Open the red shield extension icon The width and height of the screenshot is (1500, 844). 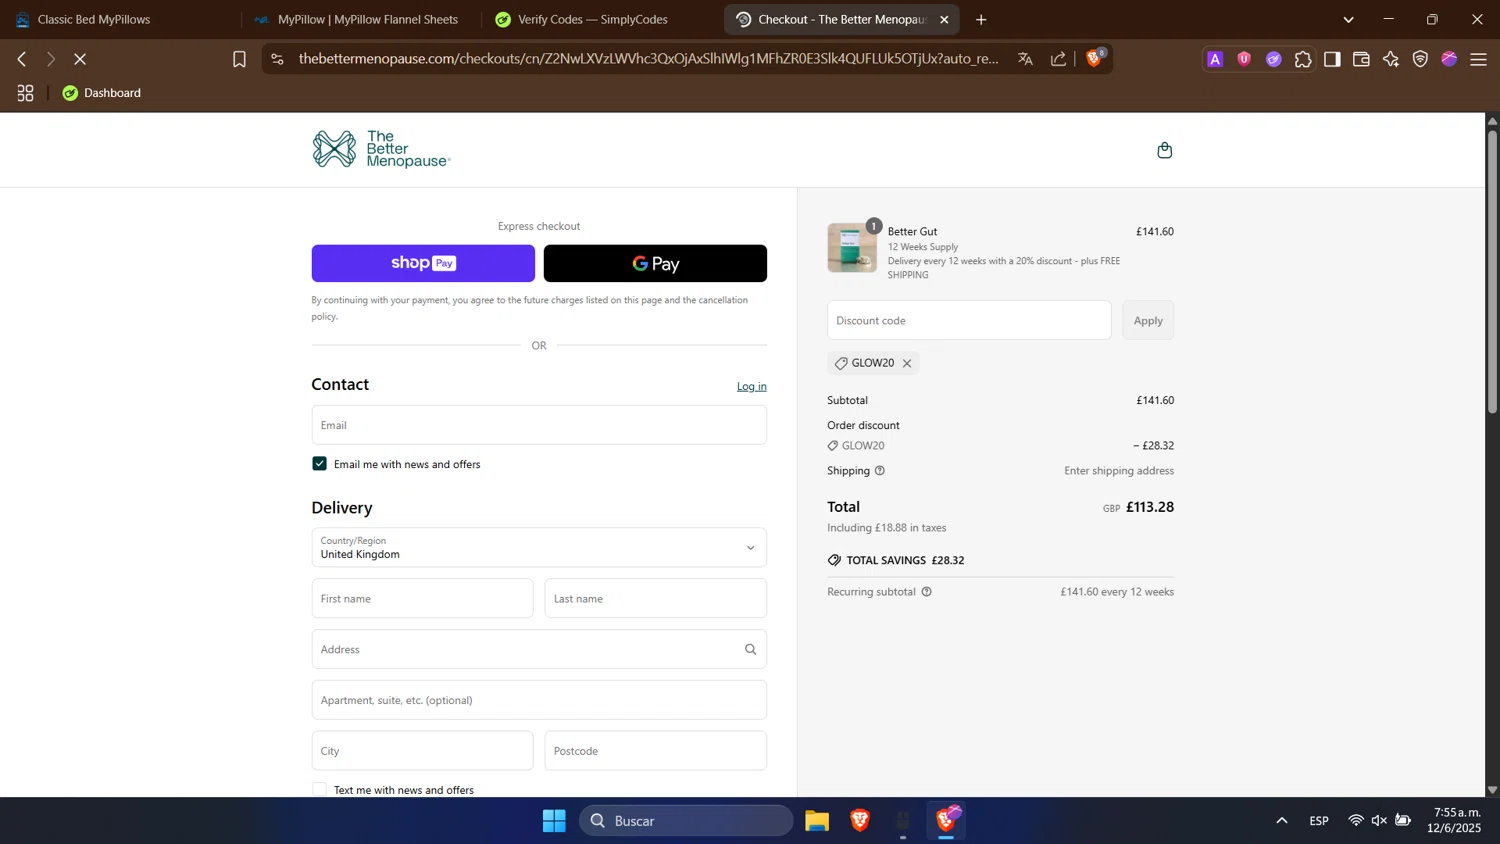(1244, 59)
